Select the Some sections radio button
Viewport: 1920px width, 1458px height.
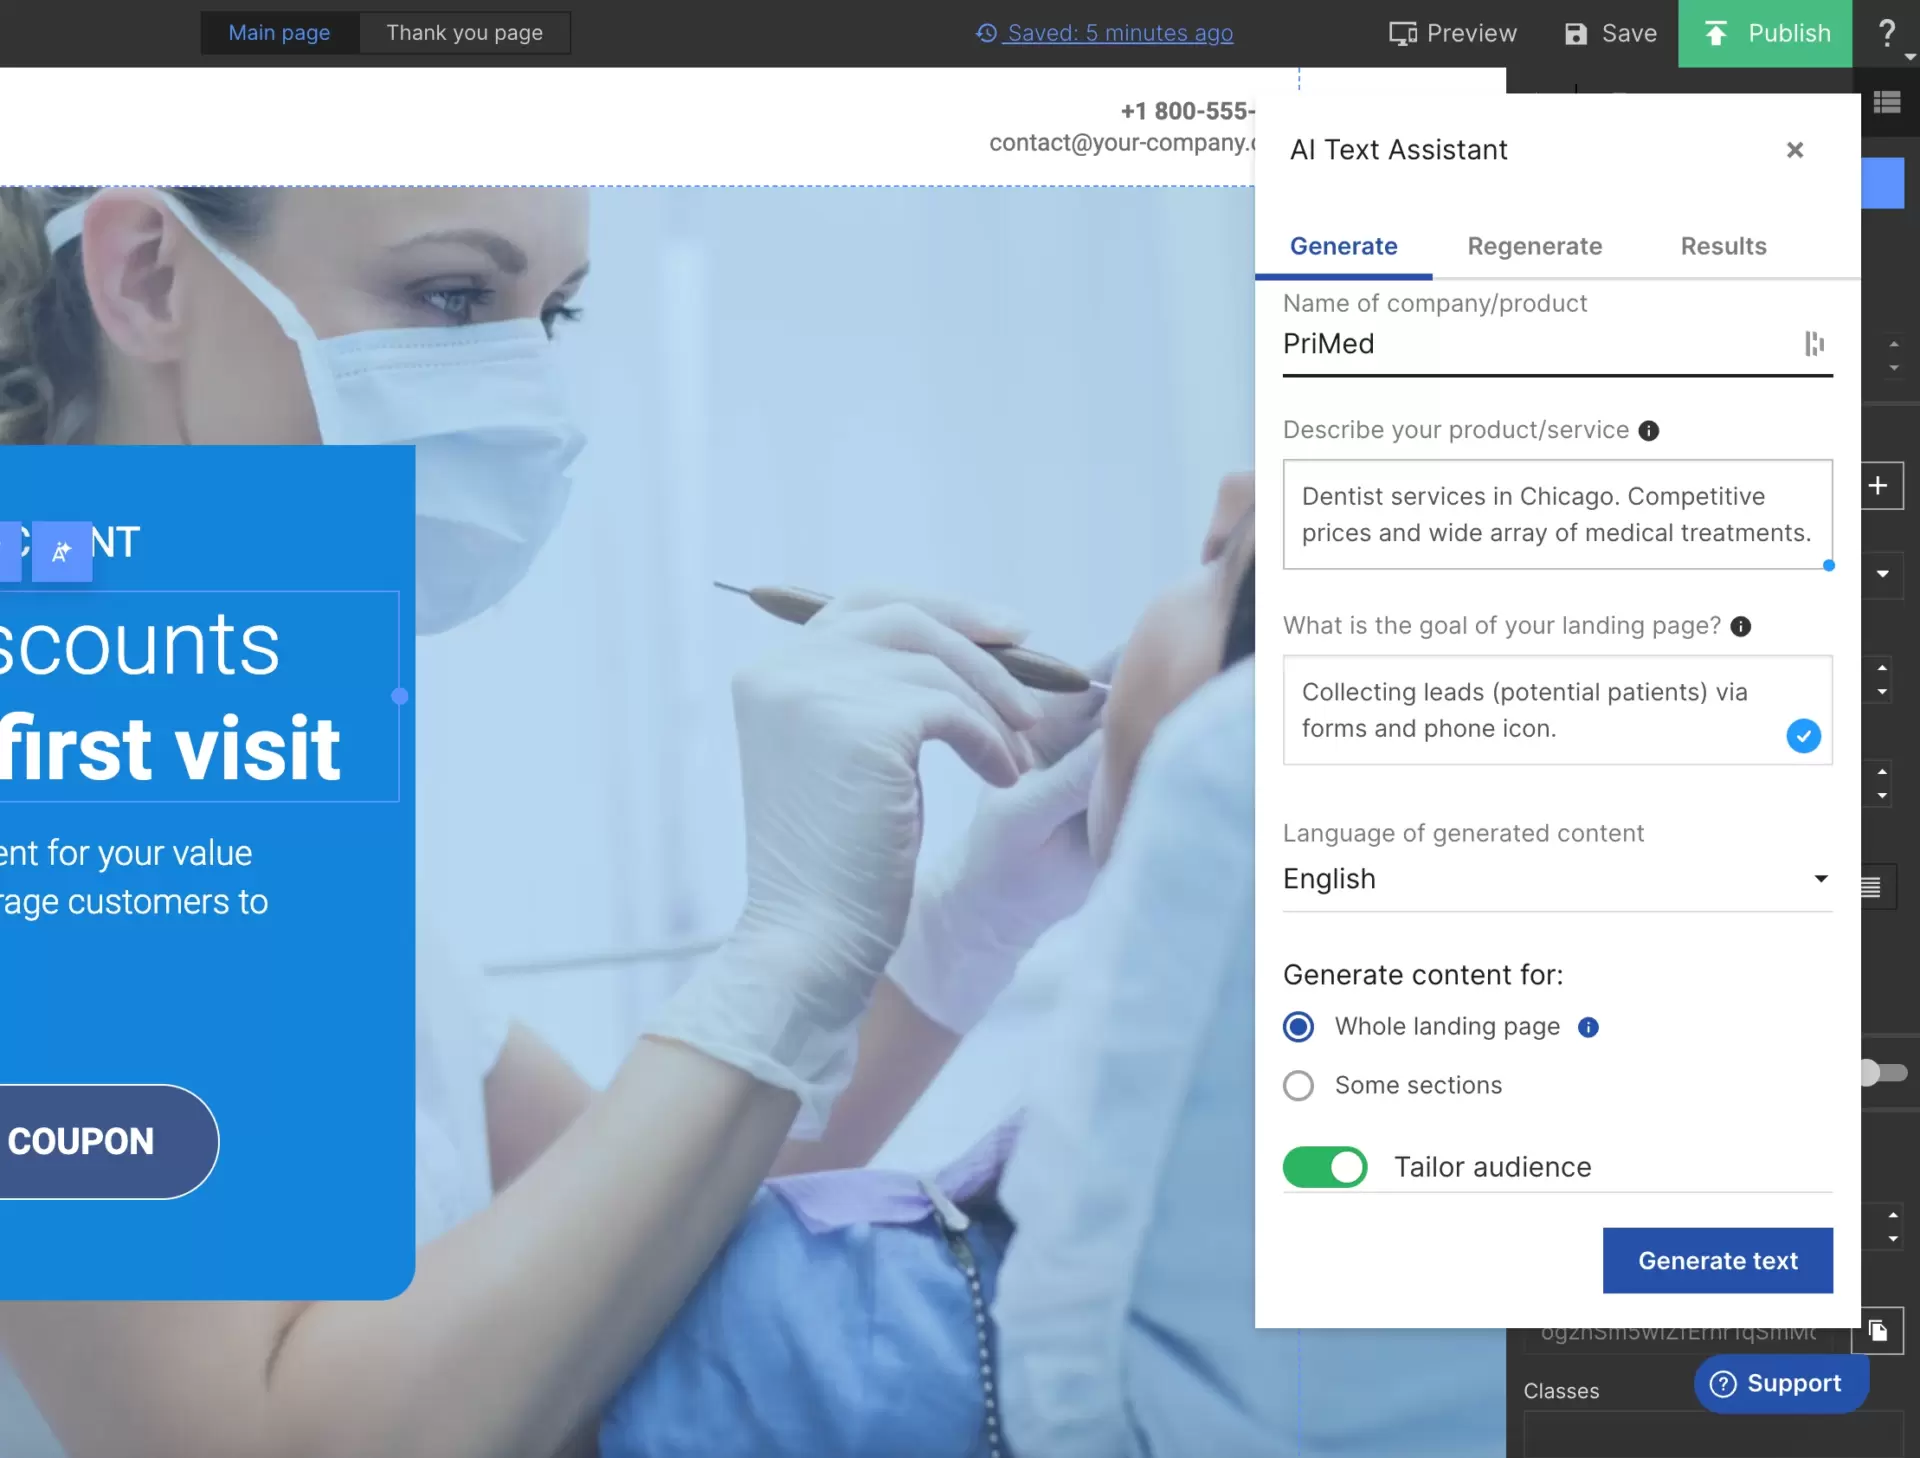tap(1298, 1086)
